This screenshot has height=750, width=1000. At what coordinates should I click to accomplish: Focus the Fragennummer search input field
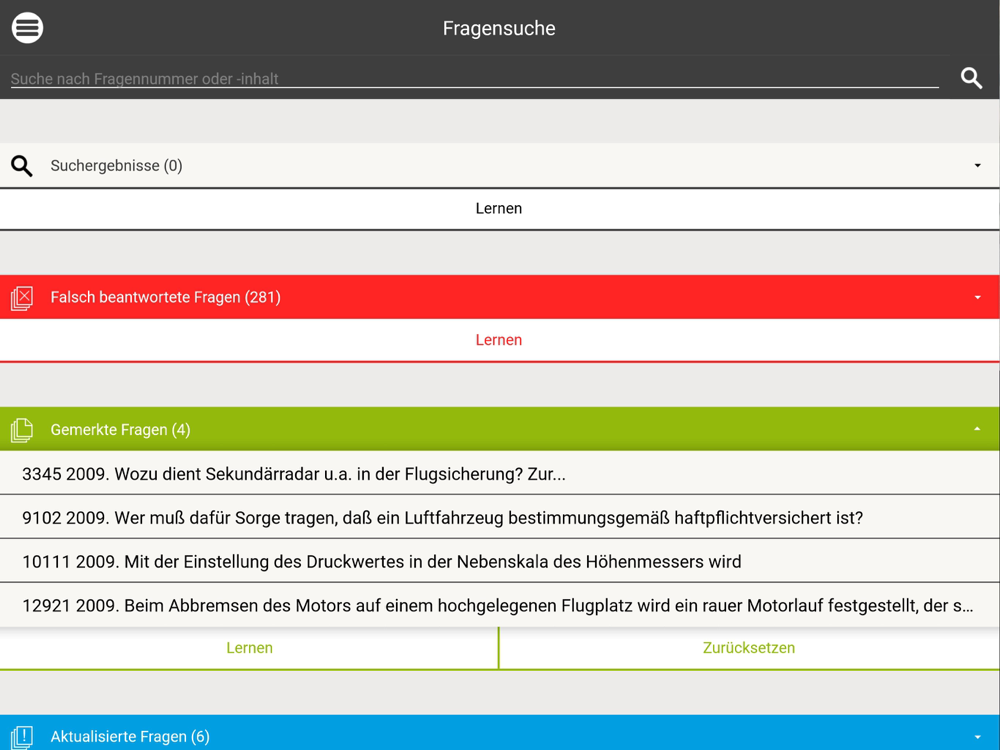click(474, 78)
